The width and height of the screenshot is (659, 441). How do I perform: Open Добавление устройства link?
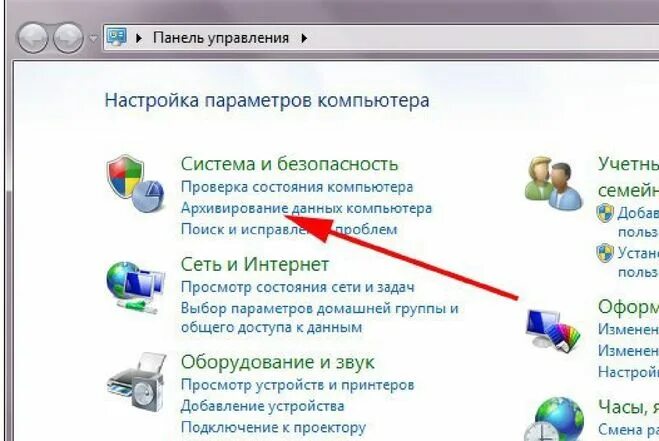[x=262, y=406]
